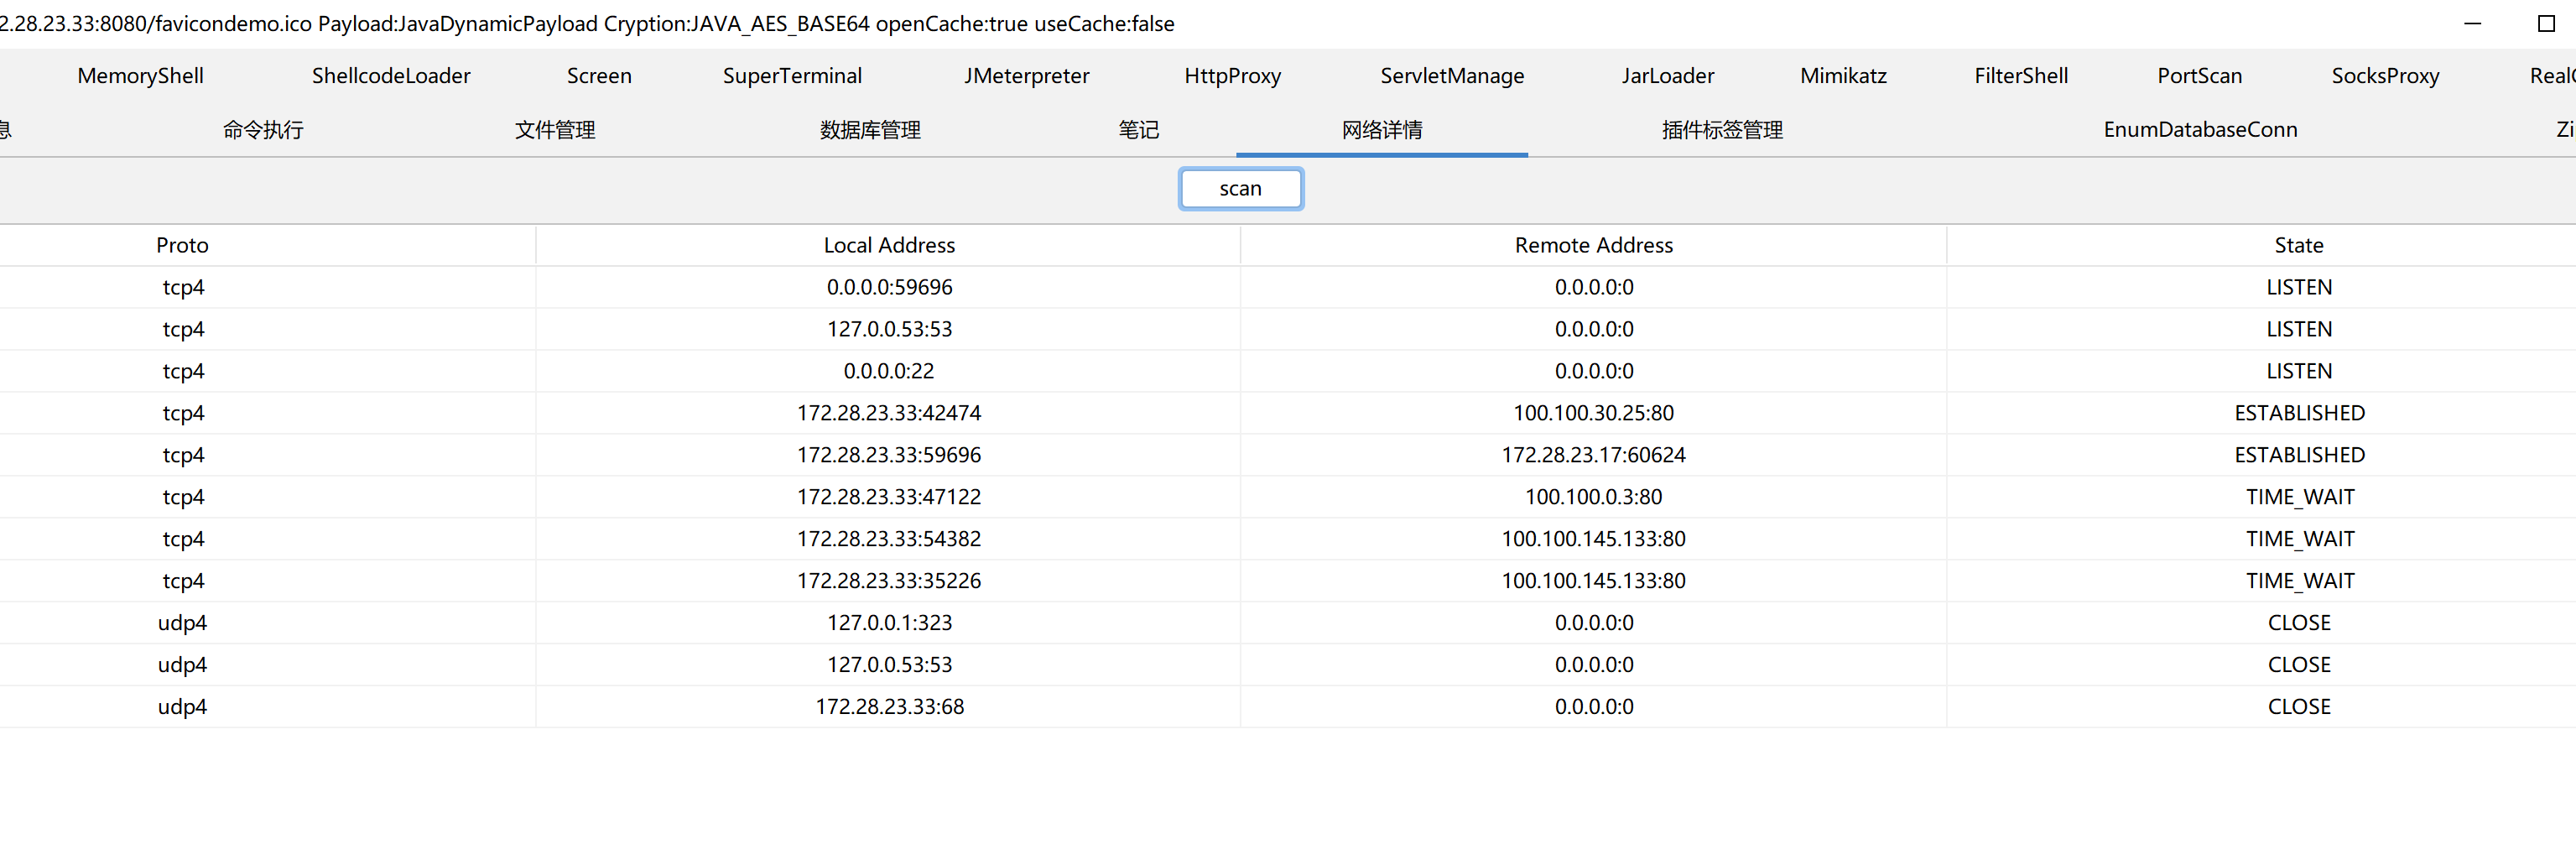Click the State column header

(2298, 245)
